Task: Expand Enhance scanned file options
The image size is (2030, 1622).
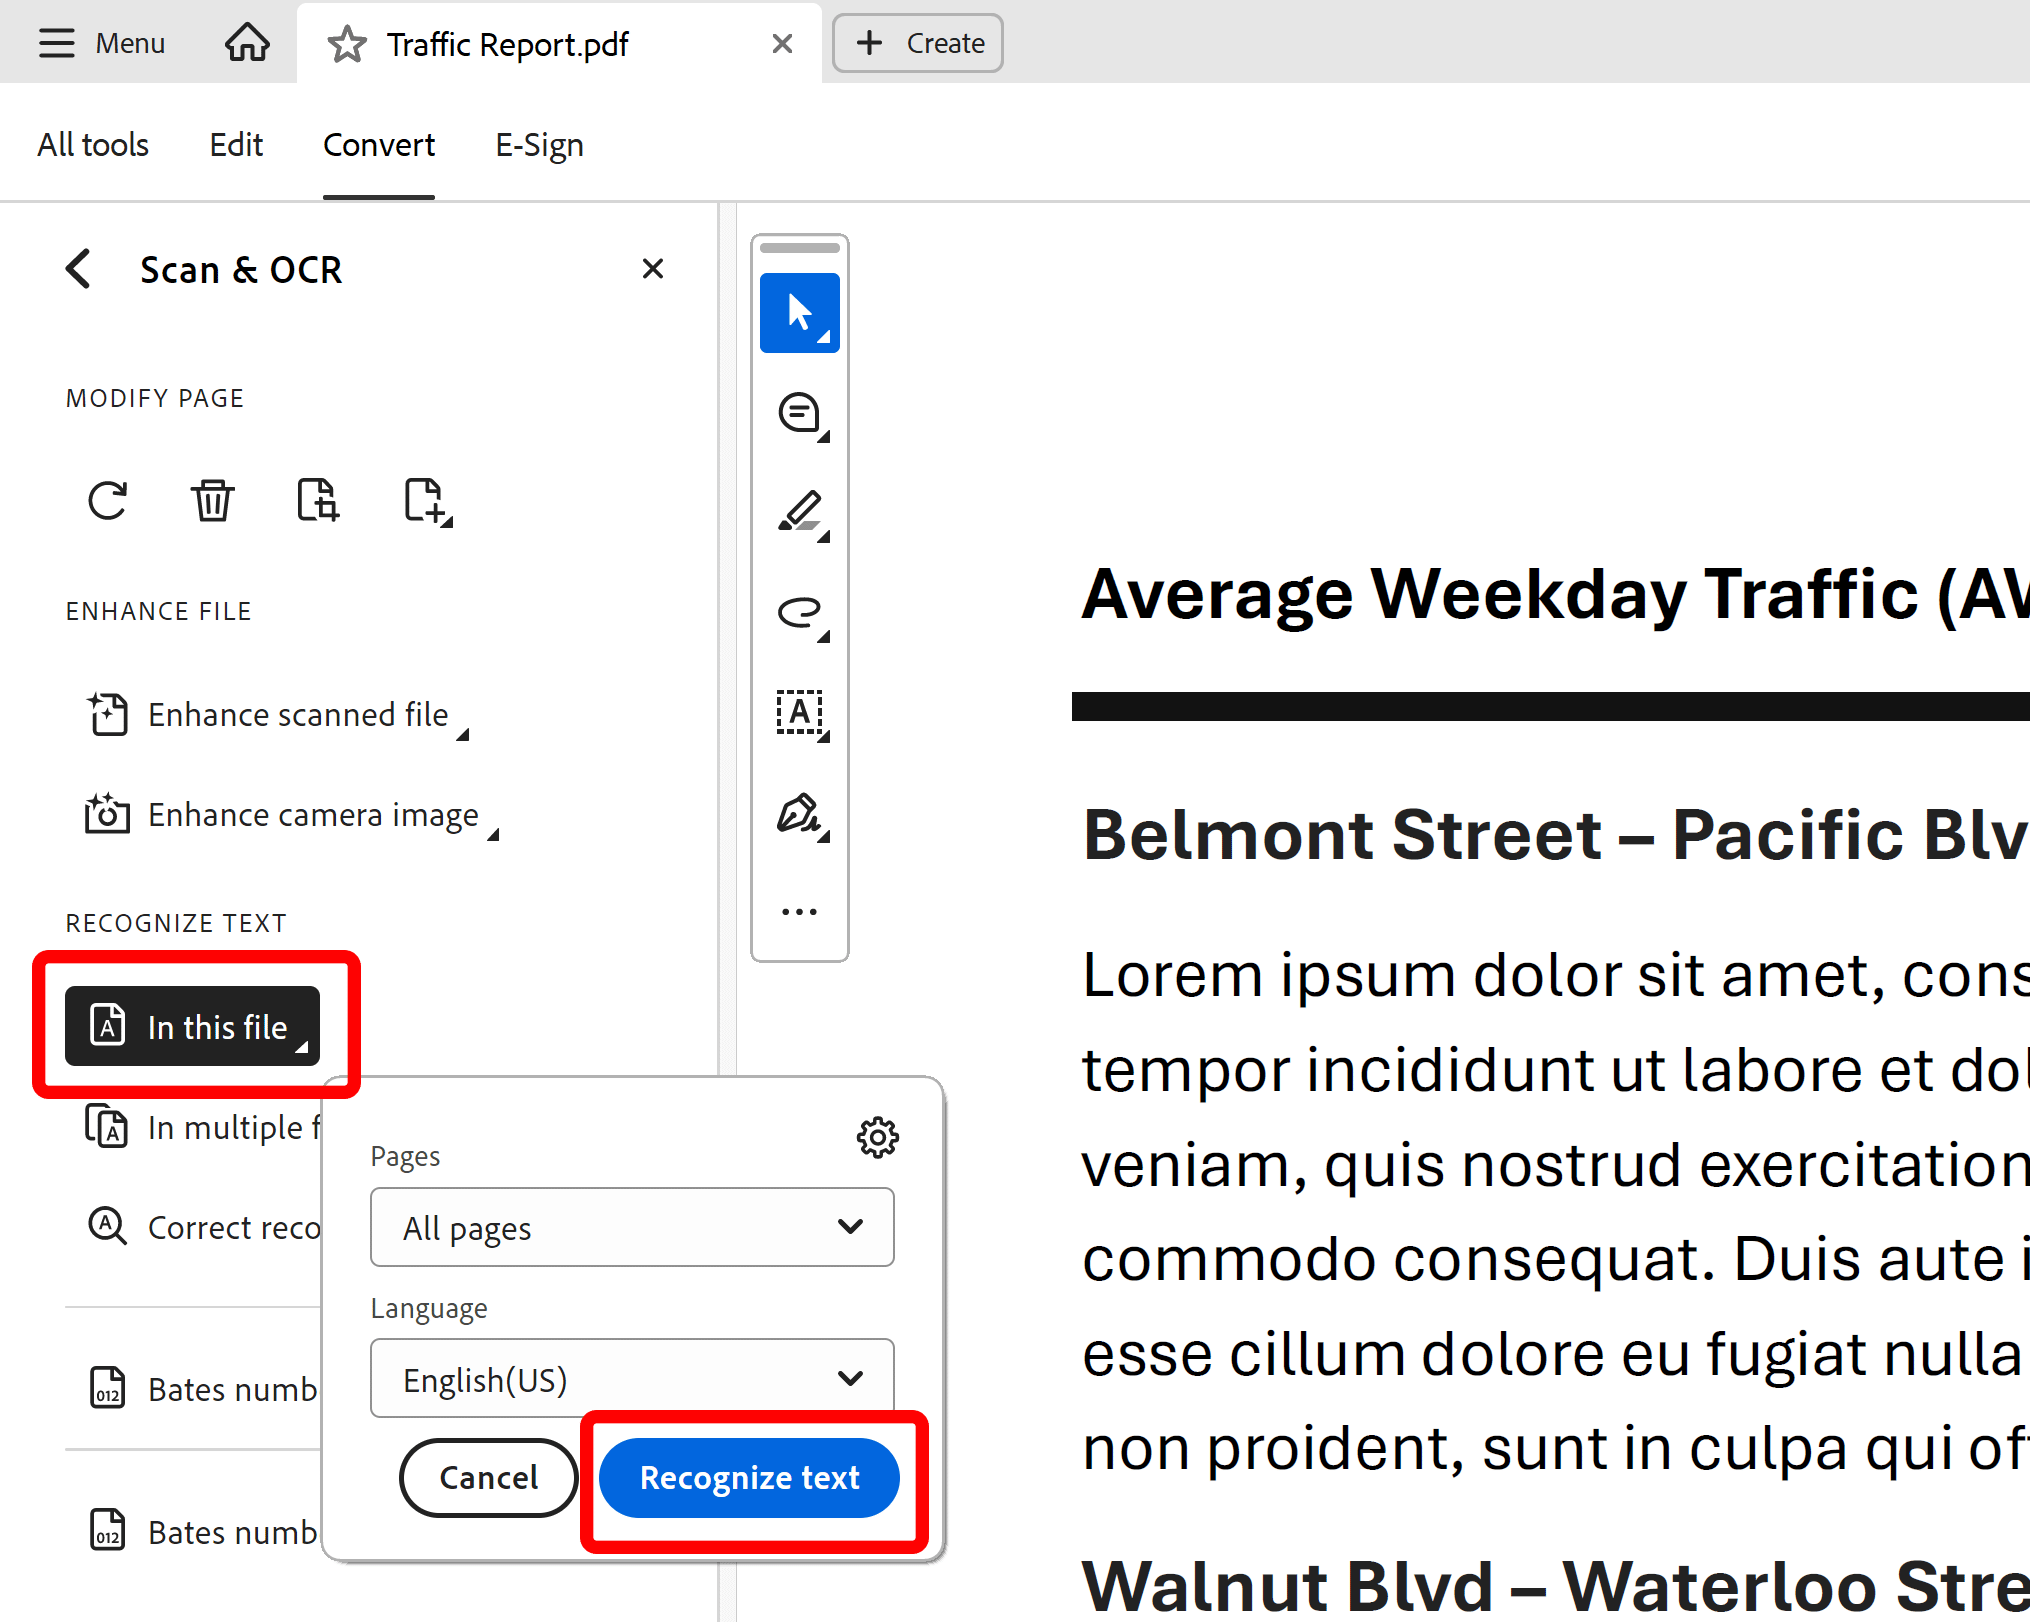Action: pos(279,715)
